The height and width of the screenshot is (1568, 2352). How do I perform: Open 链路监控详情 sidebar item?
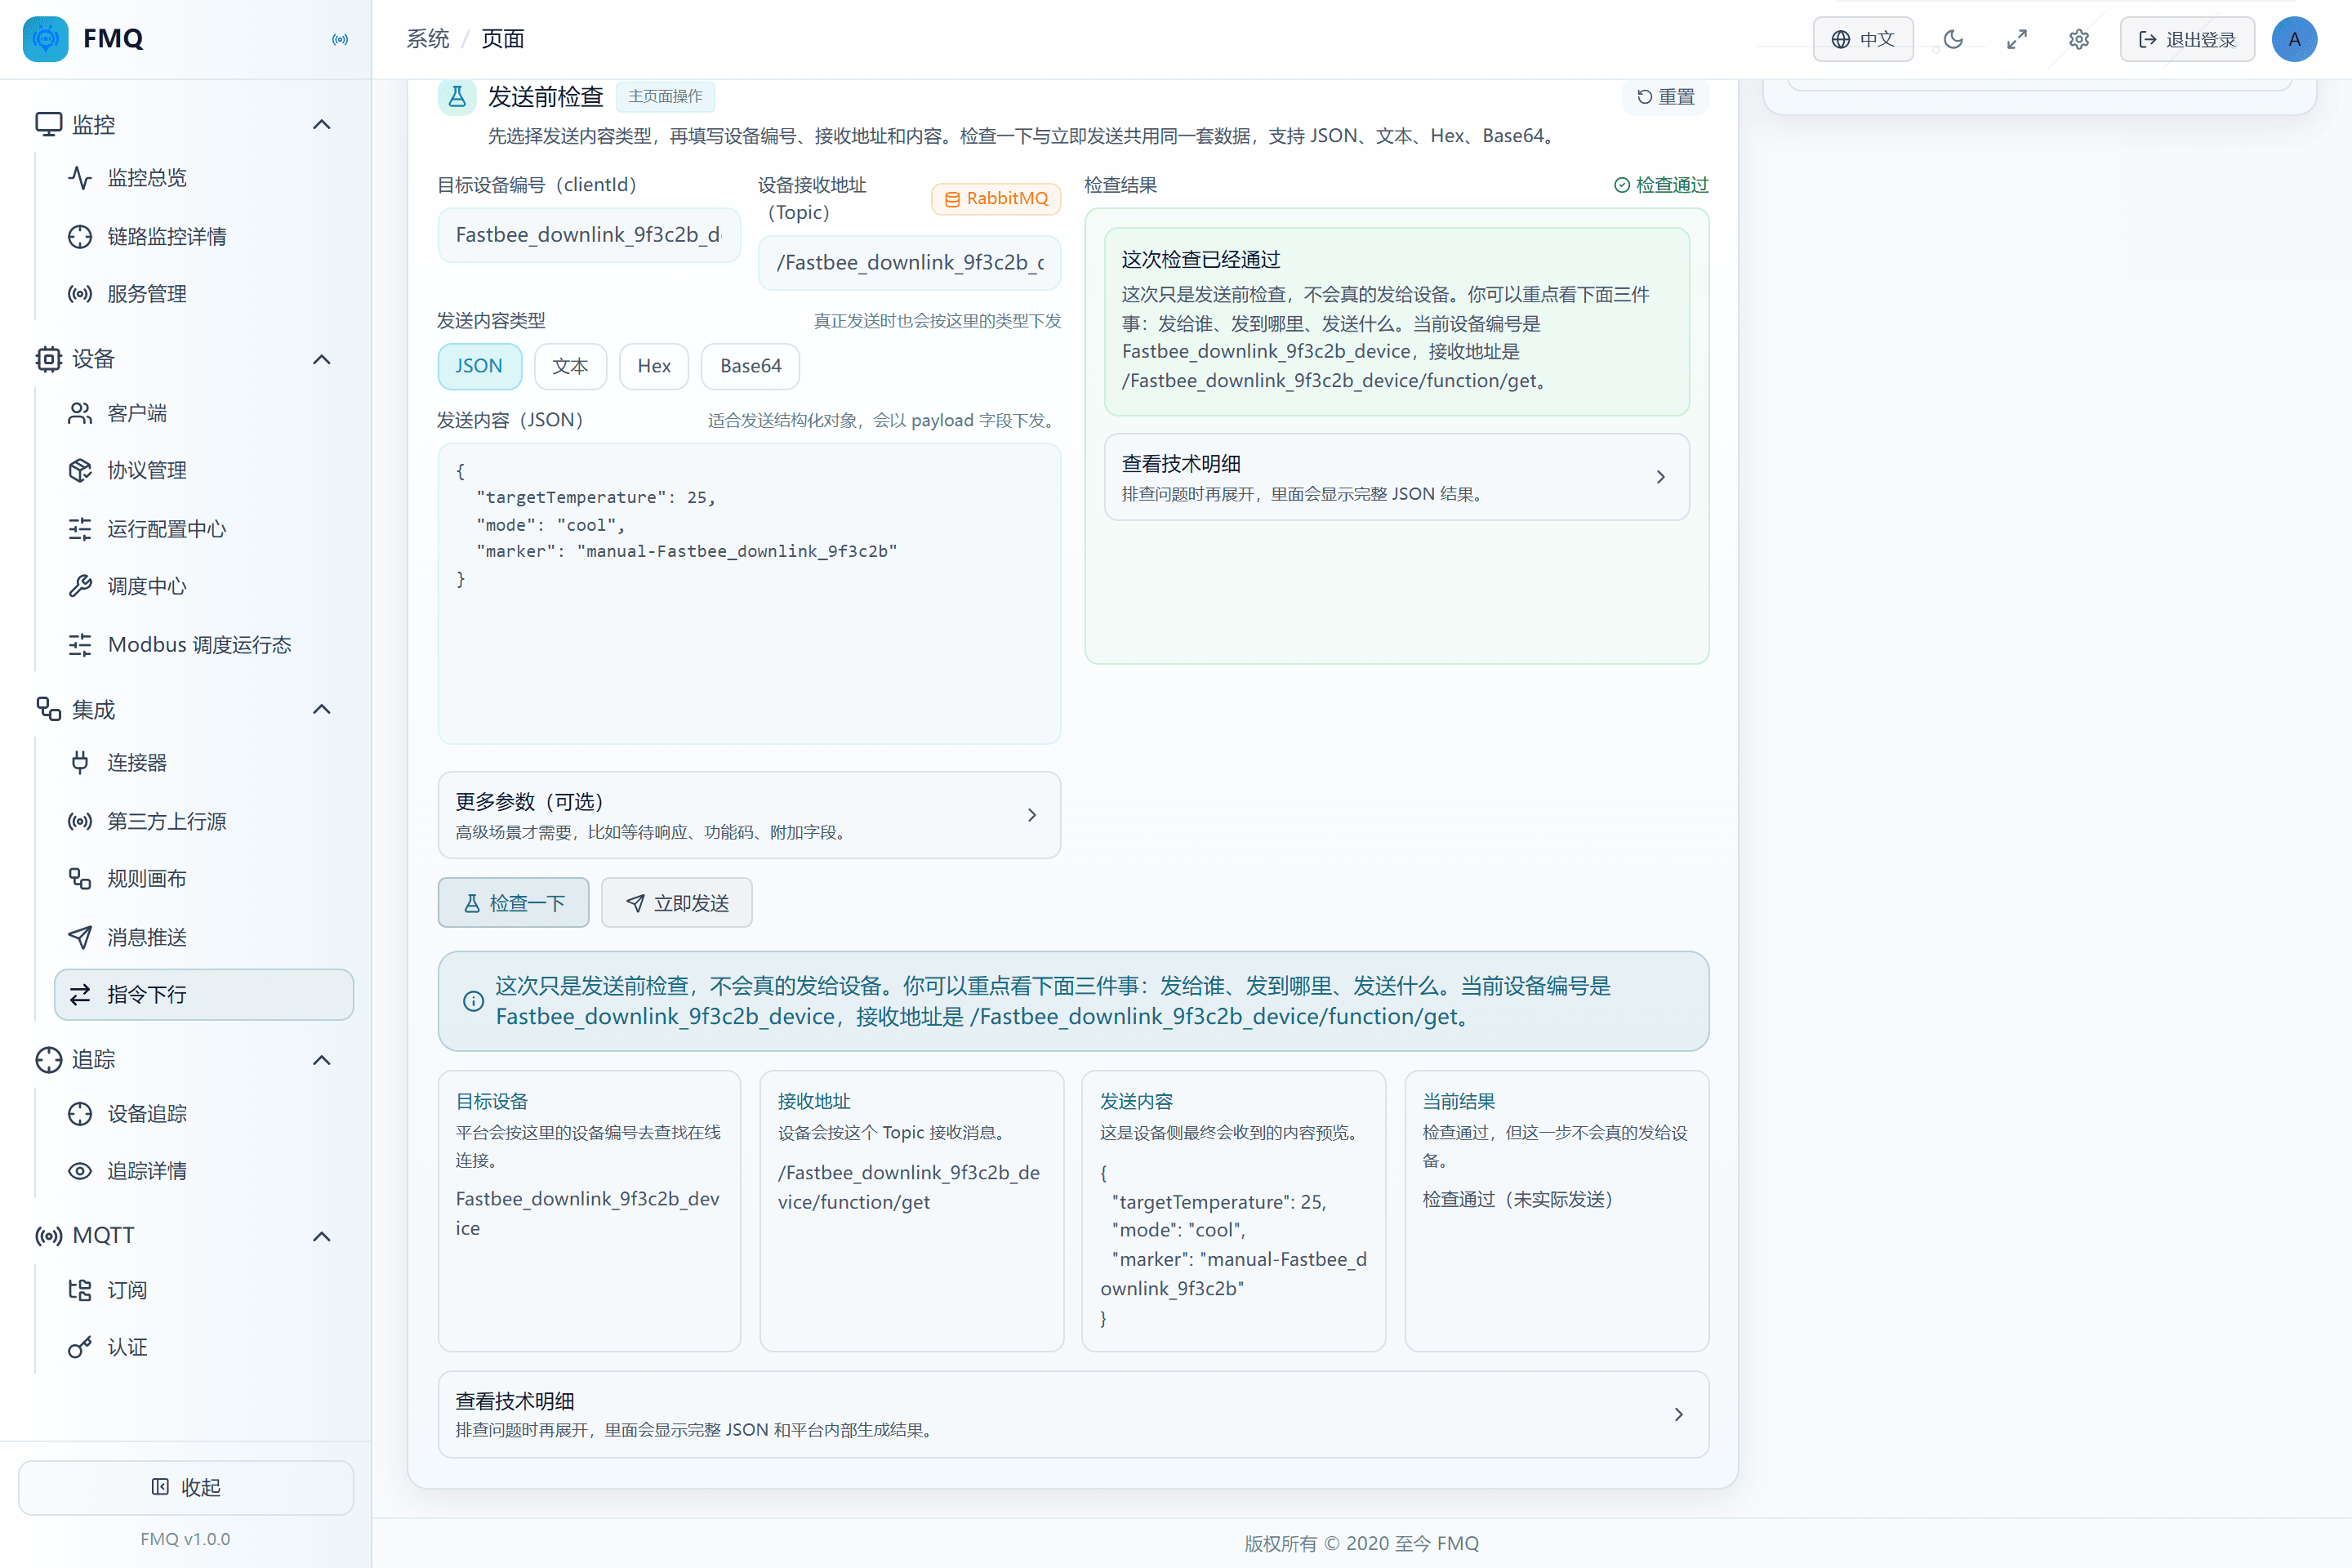[x=204, y=236]
